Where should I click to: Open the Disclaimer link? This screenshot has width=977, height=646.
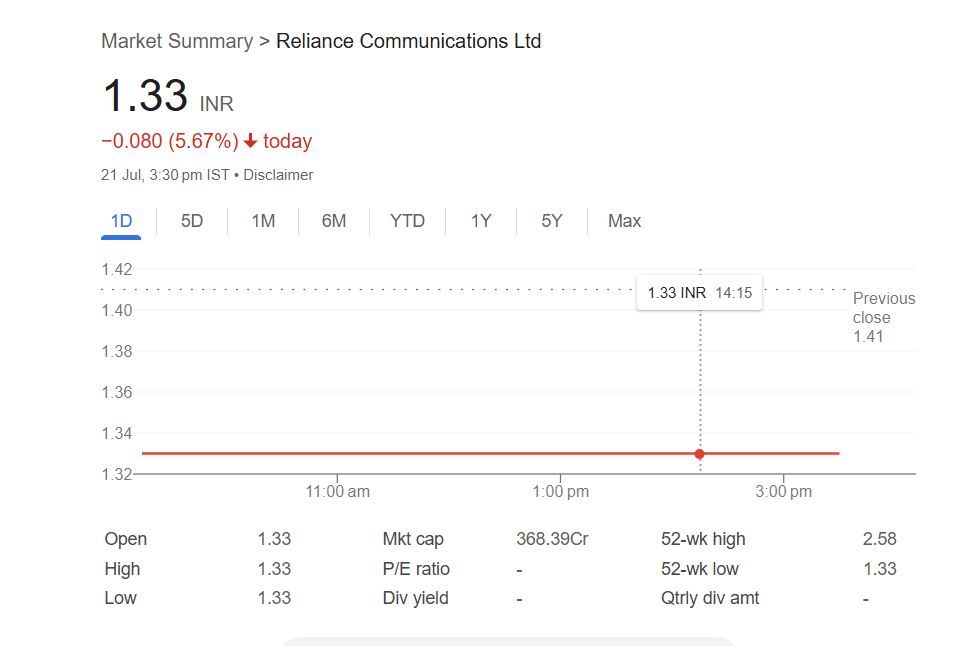point(278,175)
